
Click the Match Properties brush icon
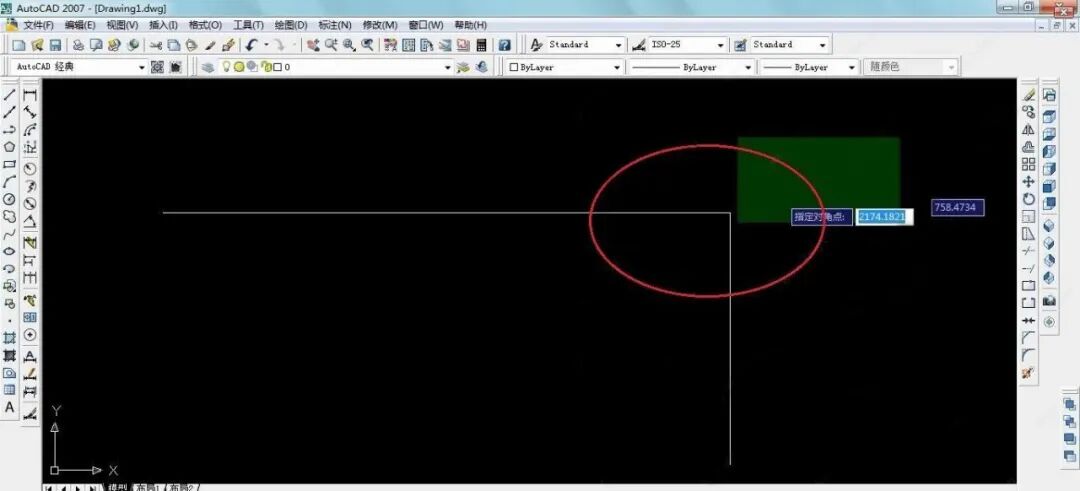229,45
